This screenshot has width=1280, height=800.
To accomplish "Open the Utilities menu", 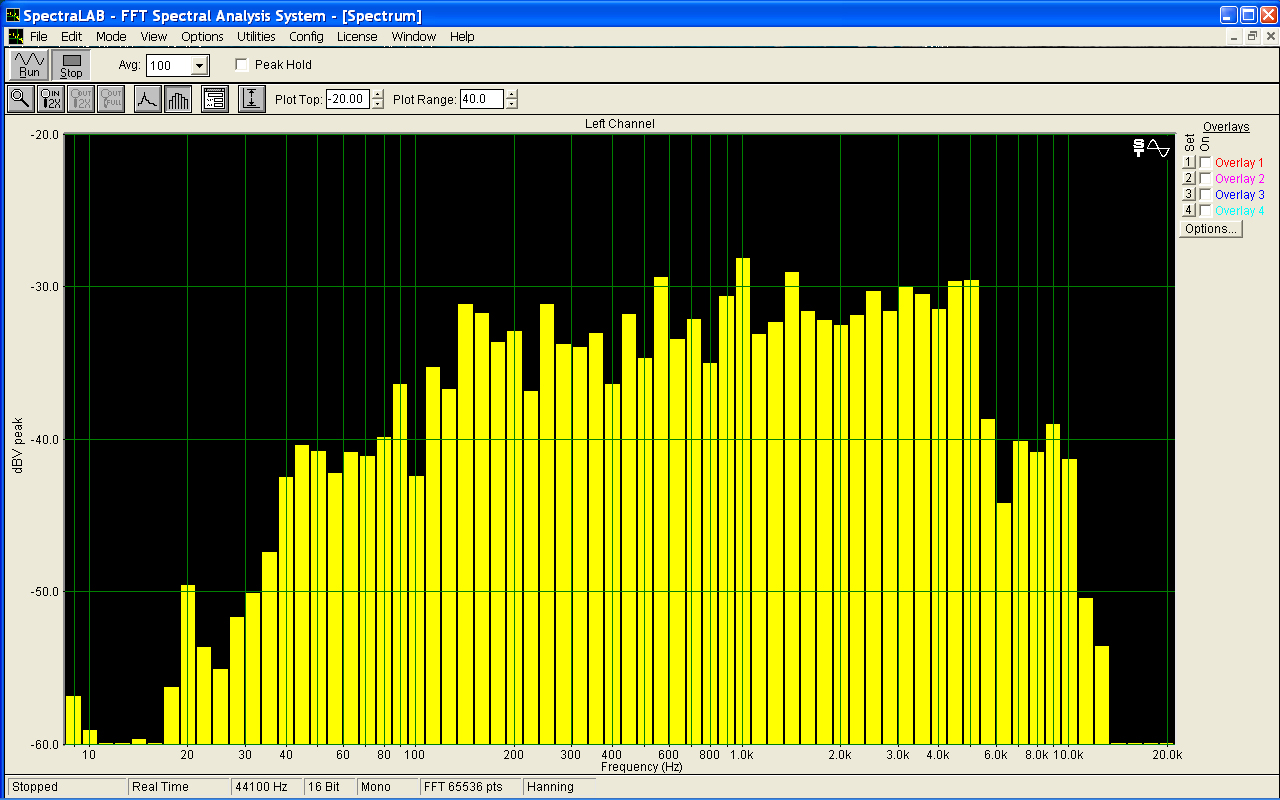I will point(256,36).
